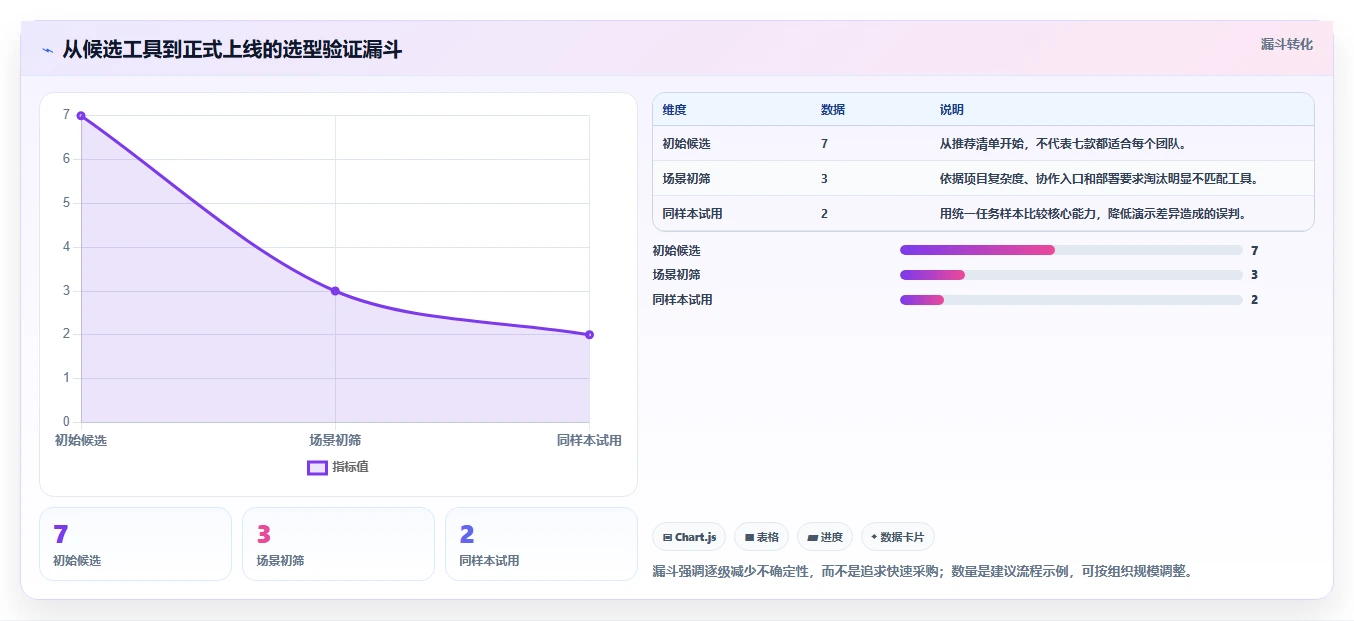Click the table value 7

coord(824,144)
